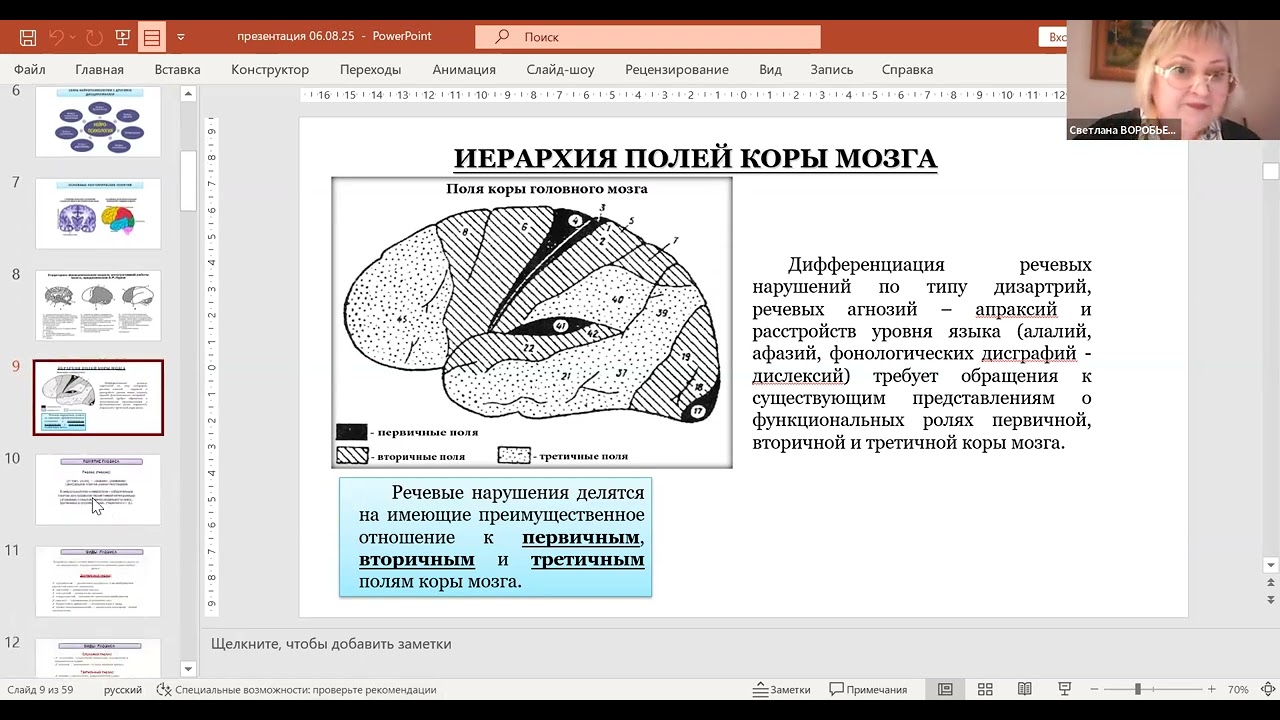The image size is (1280, 720).
Task: Select slide 8 thumbnail
Action: tap(98, 305)
